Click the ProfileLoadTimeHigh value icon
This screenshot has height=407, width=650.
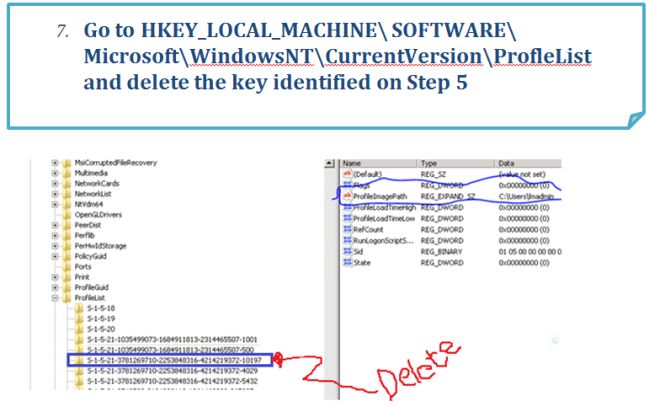click(347, 207)
